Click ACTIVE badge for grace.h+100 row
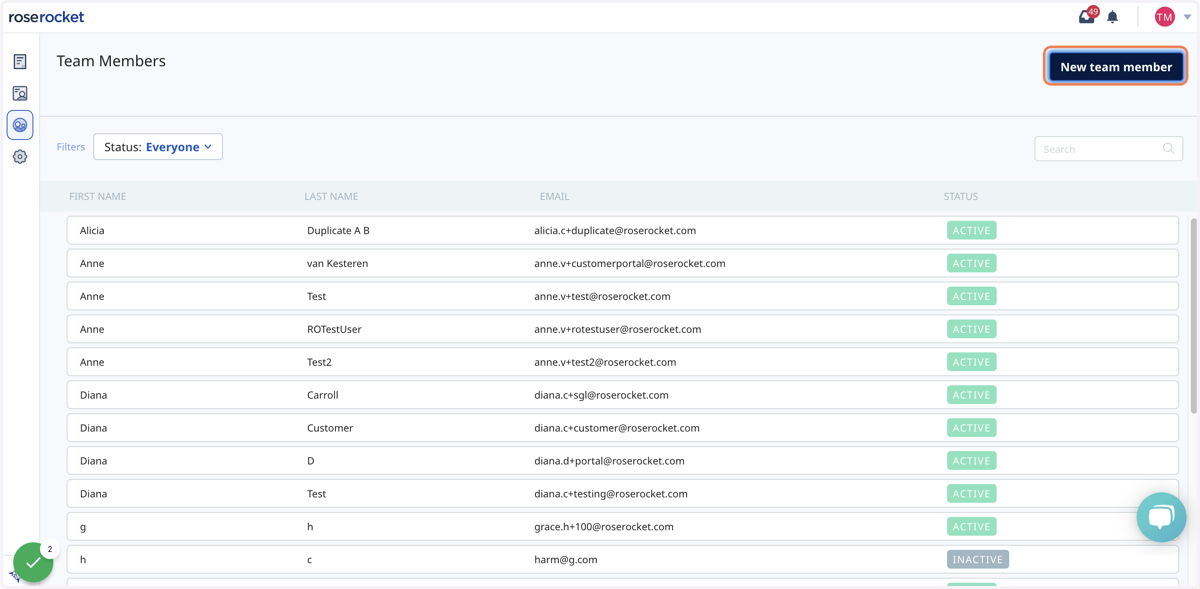 click(971, 527)
